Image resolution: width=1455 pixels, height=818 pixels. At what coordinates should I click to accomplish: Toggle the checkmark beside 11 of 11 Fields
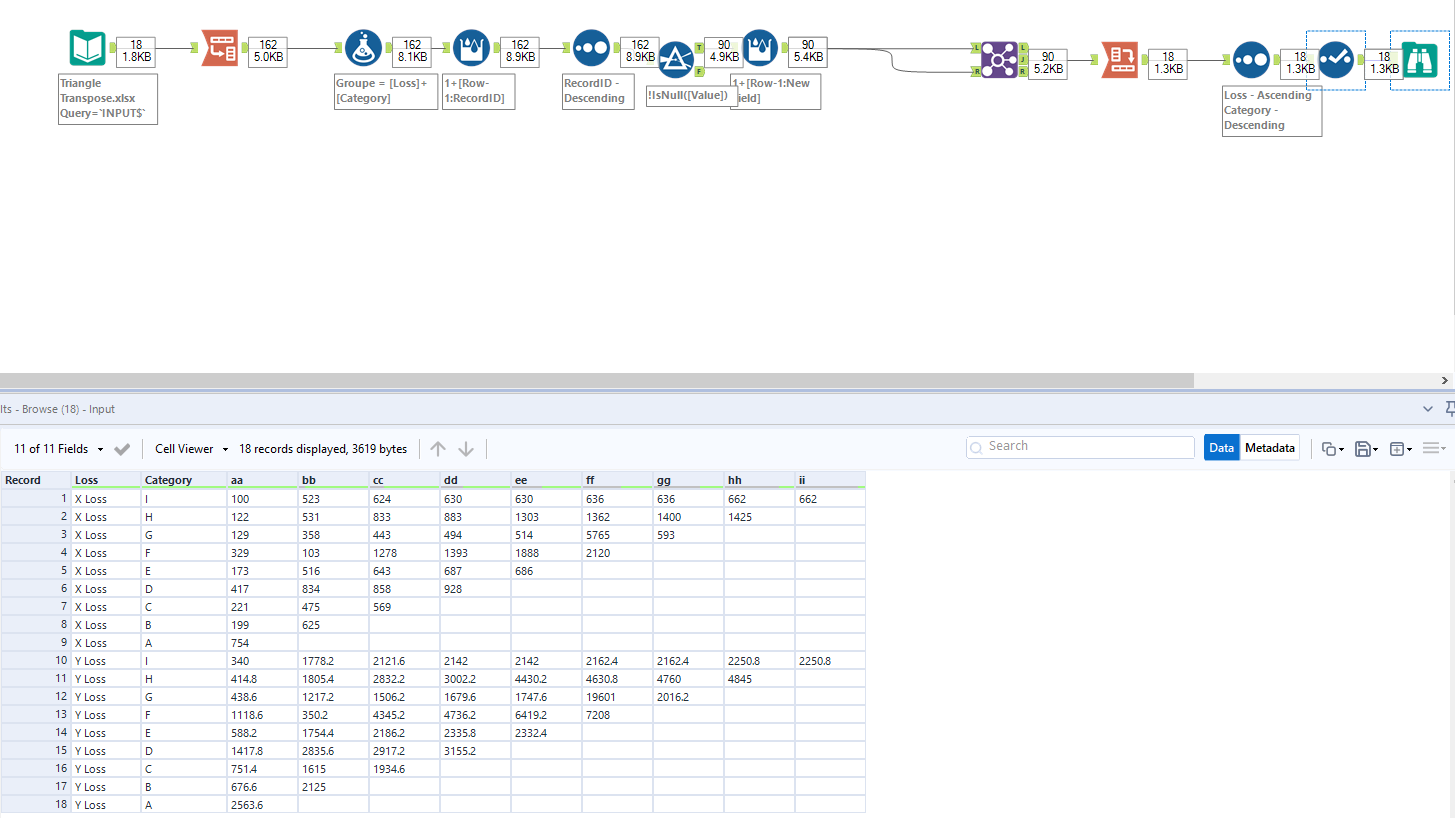click(121, 448)
